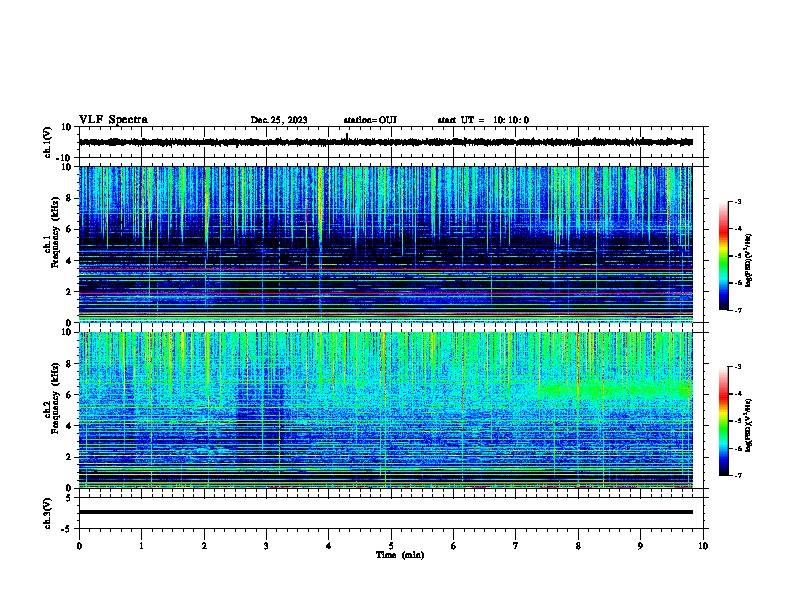
Task: Click the log(PSD) label beside ch.2 colorbar
Action: 748,425
